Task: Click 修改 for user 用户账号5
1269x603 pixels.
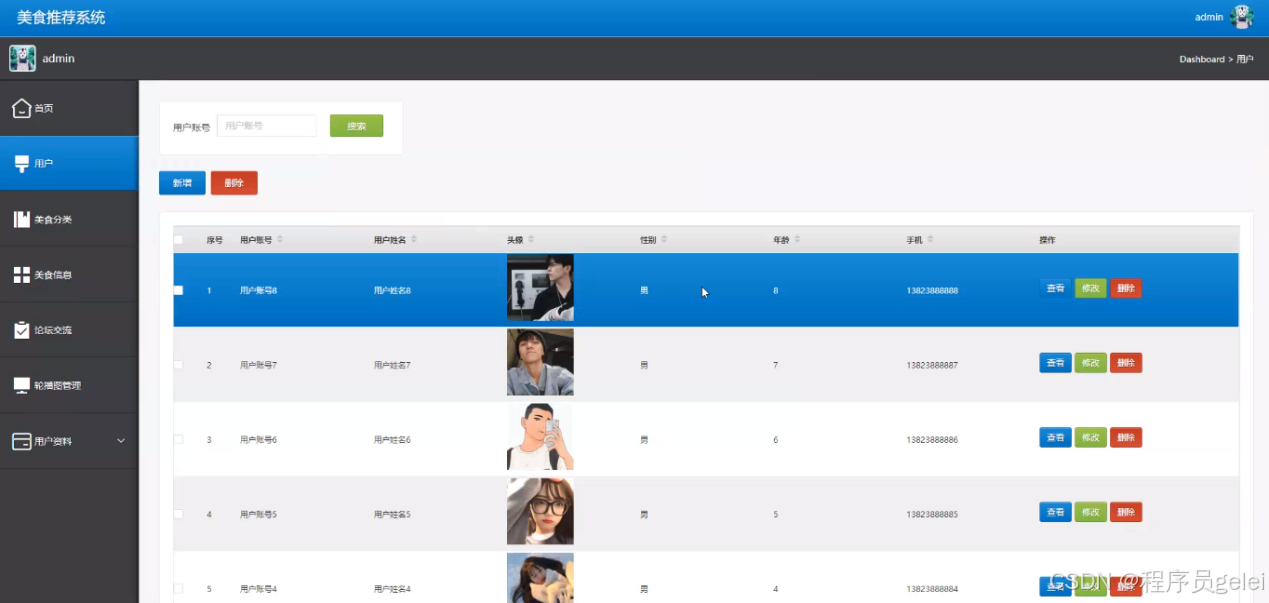Action: tap(1090, 512)
